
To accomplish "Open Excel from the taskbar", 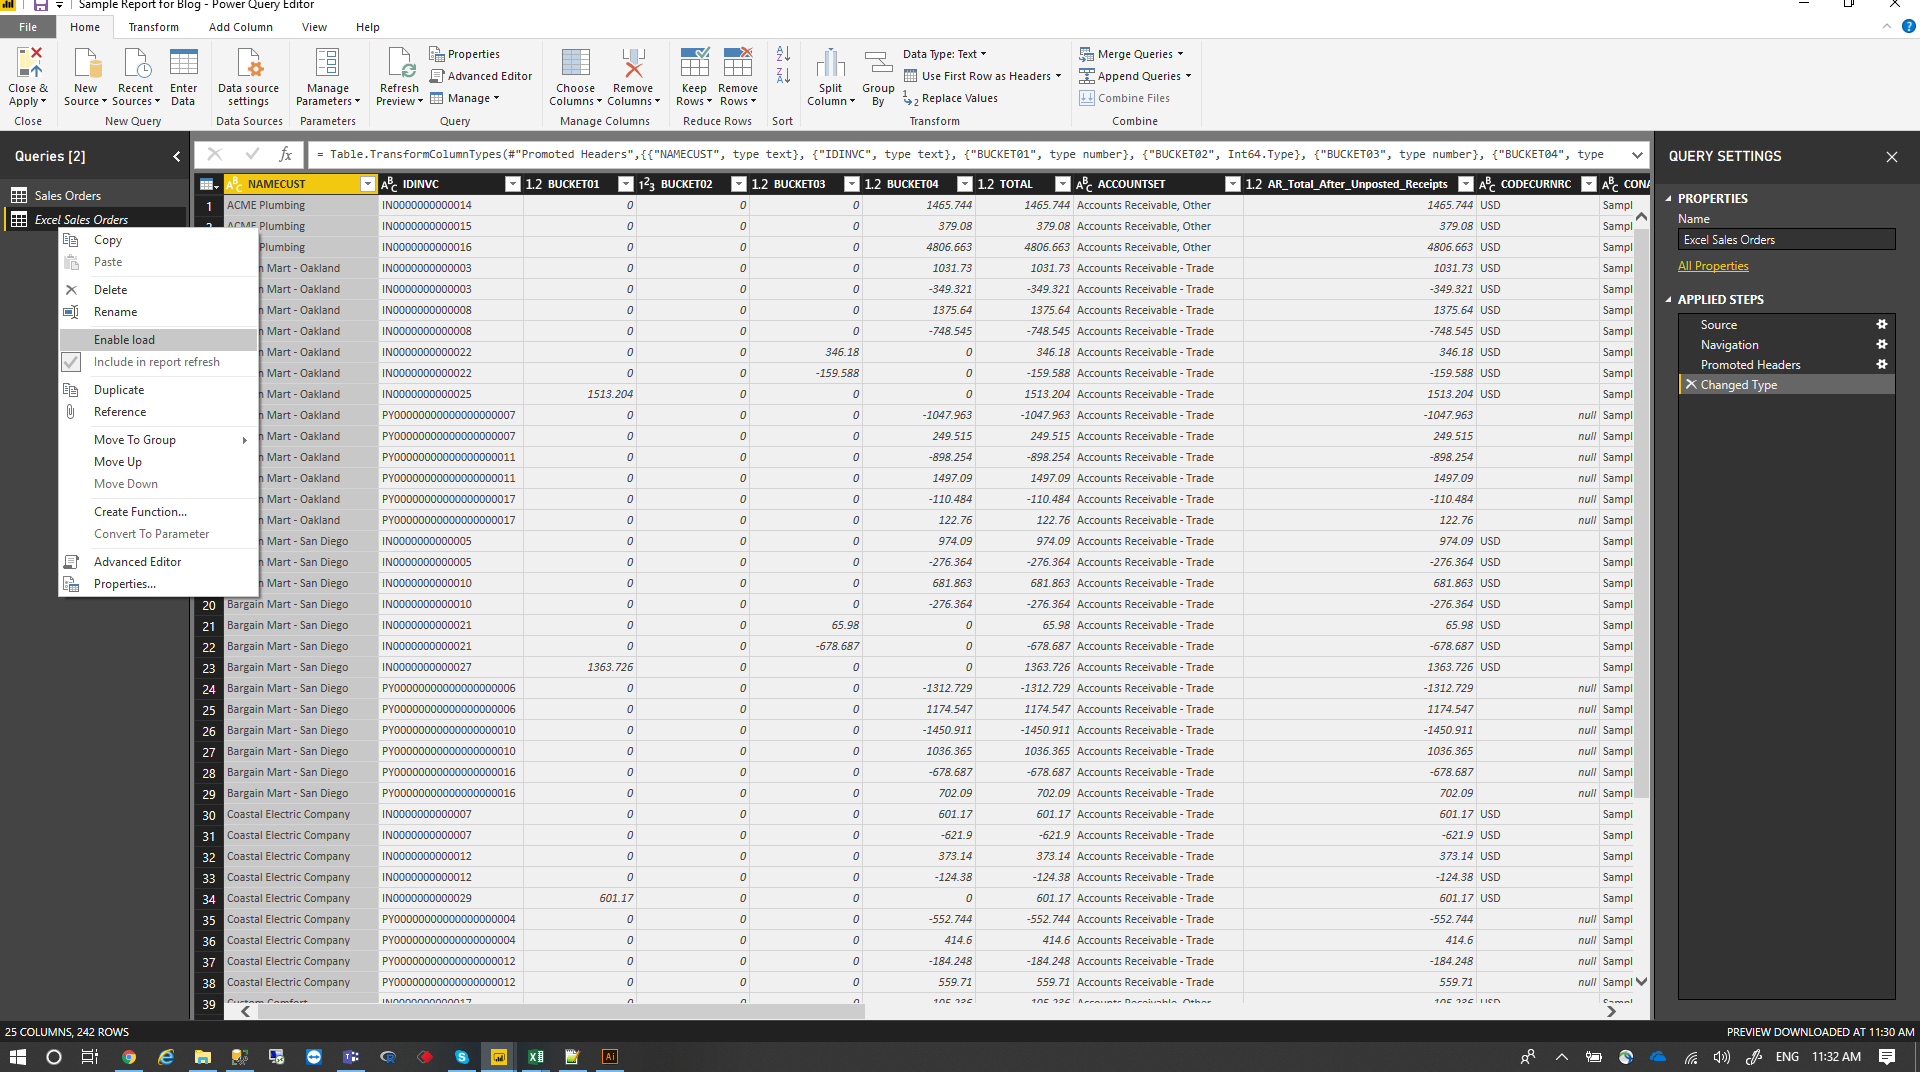I will click(536, 1057).
